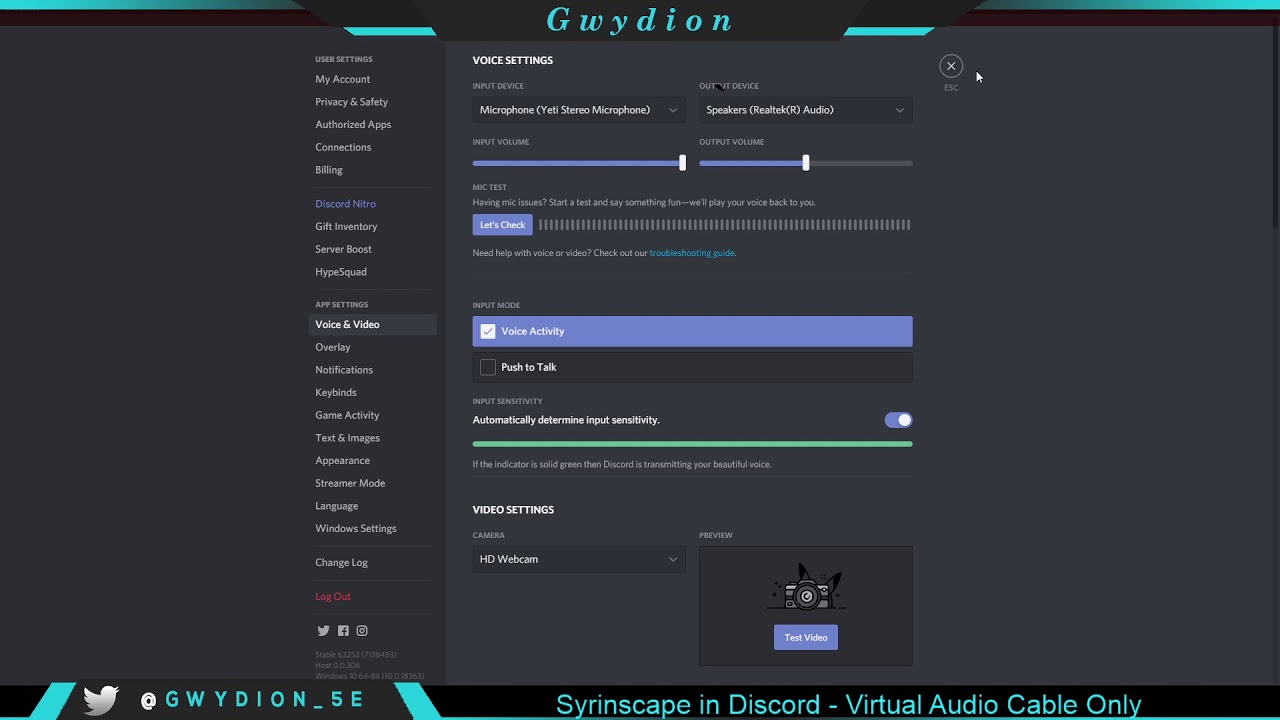This screenshot has width=1280, height=720.
Task: Open the Instagram social icon in the sidebar
Action: tap(362, 631)
